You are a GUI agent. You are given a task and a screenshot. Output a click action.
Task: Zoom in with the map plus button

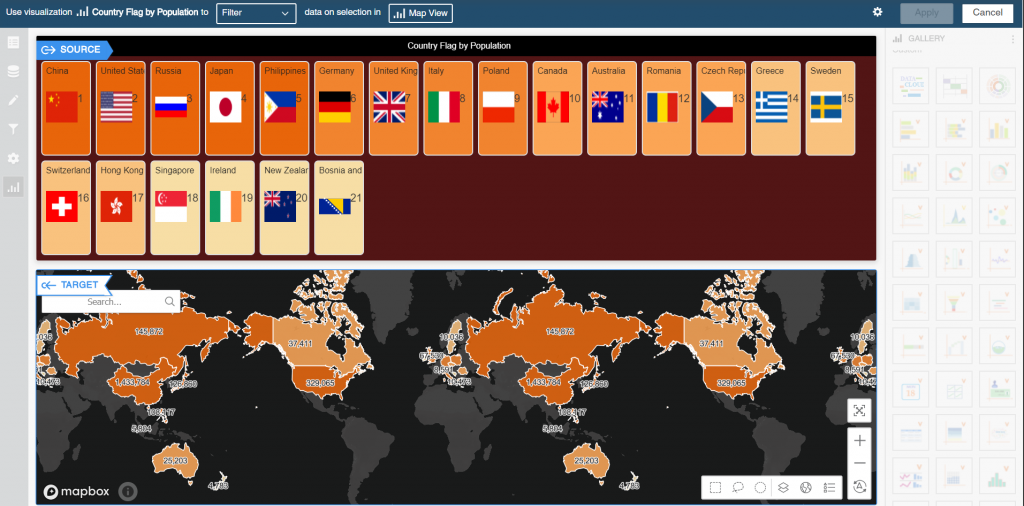859,441
